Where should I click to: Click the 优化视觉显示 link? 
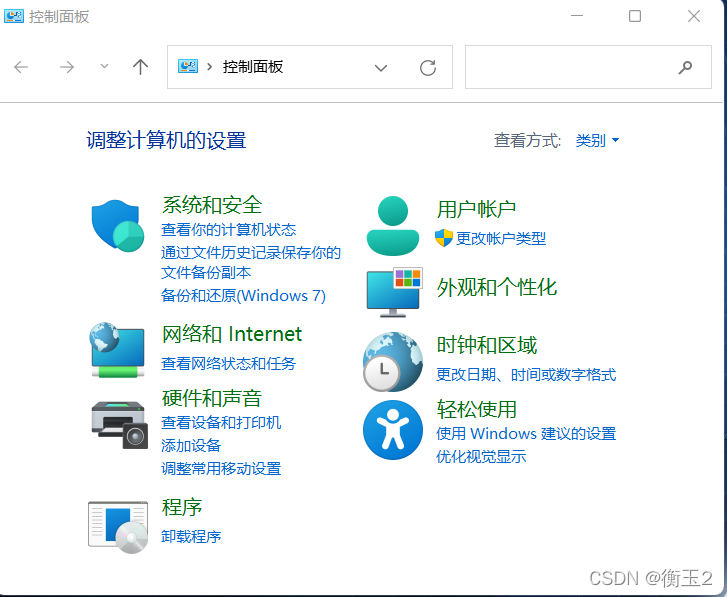(x=481, y=457)
